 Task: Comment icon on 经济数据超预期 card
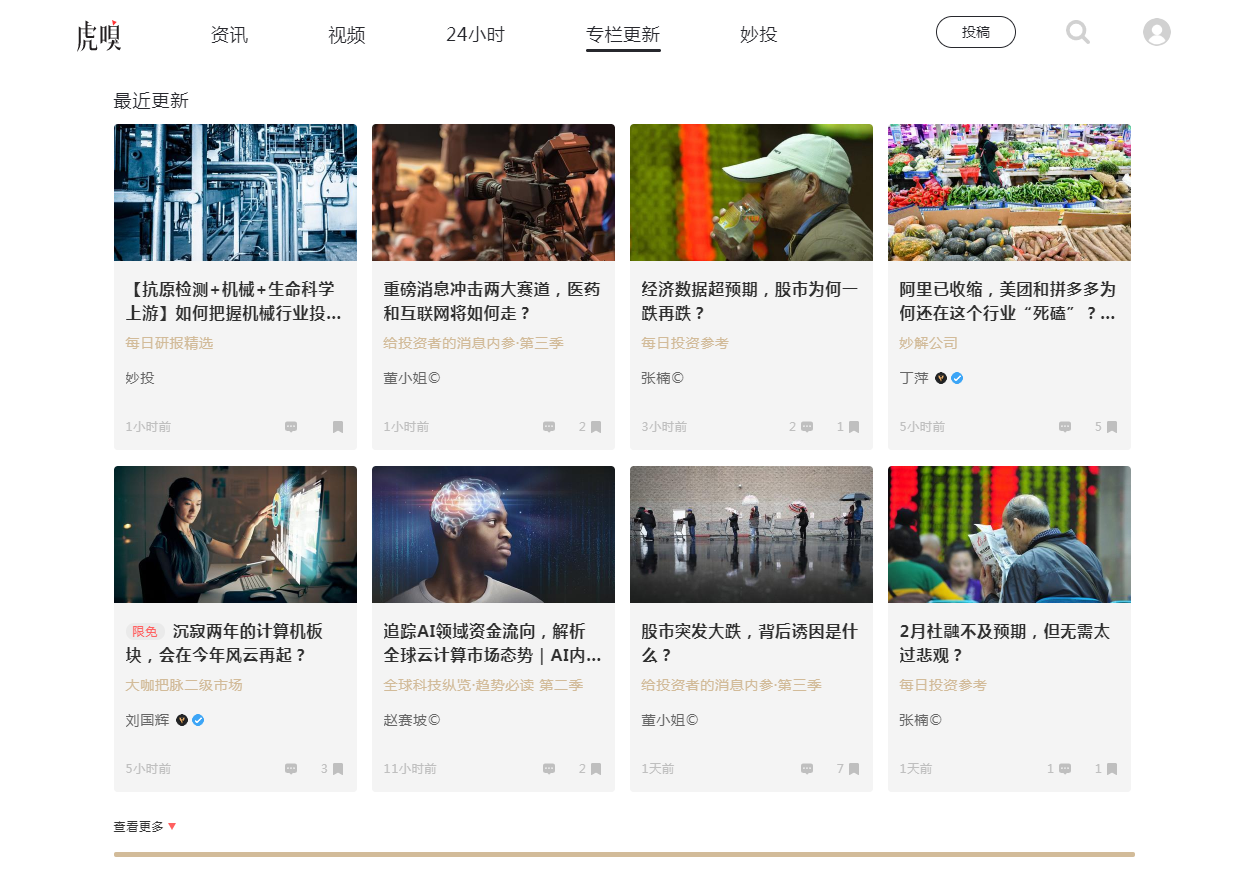(x=807, y=427)
